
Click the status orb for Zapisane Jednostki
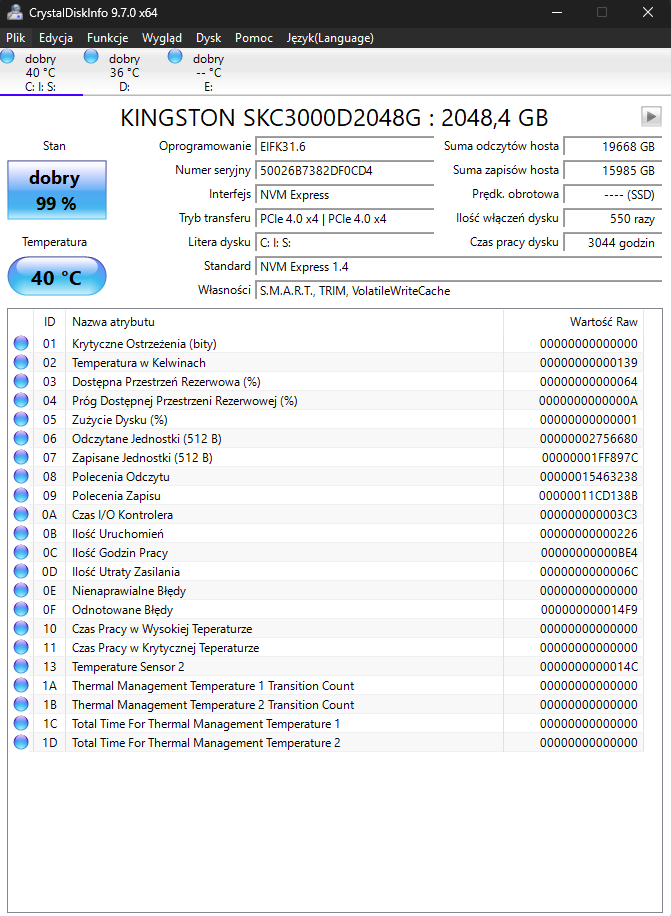[x=21, y=457]
